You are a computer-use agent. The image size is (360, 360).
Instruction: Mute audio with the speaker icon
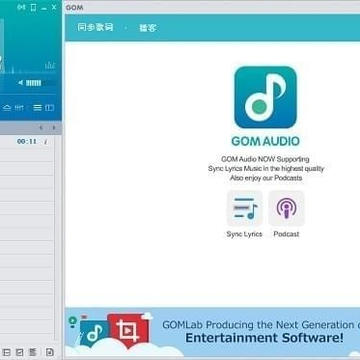[21, 82]
